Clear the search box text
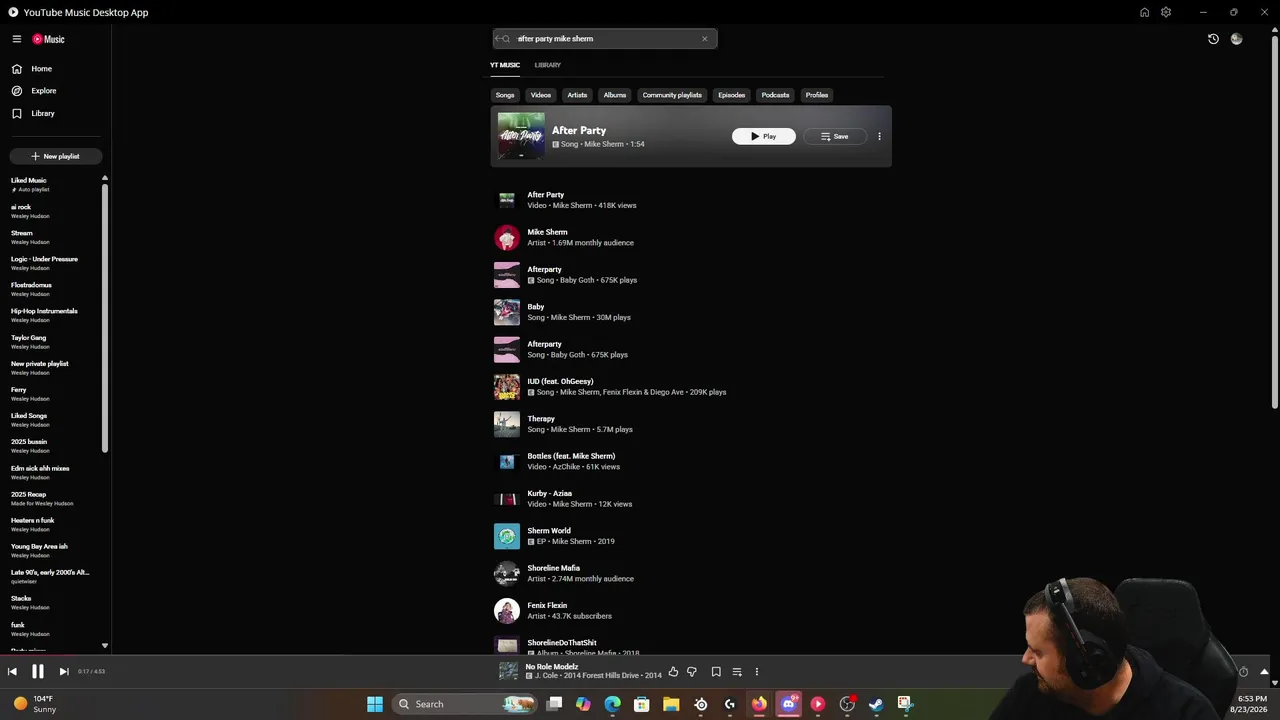This screenshot has width=1280, height=720. (704, 39)
